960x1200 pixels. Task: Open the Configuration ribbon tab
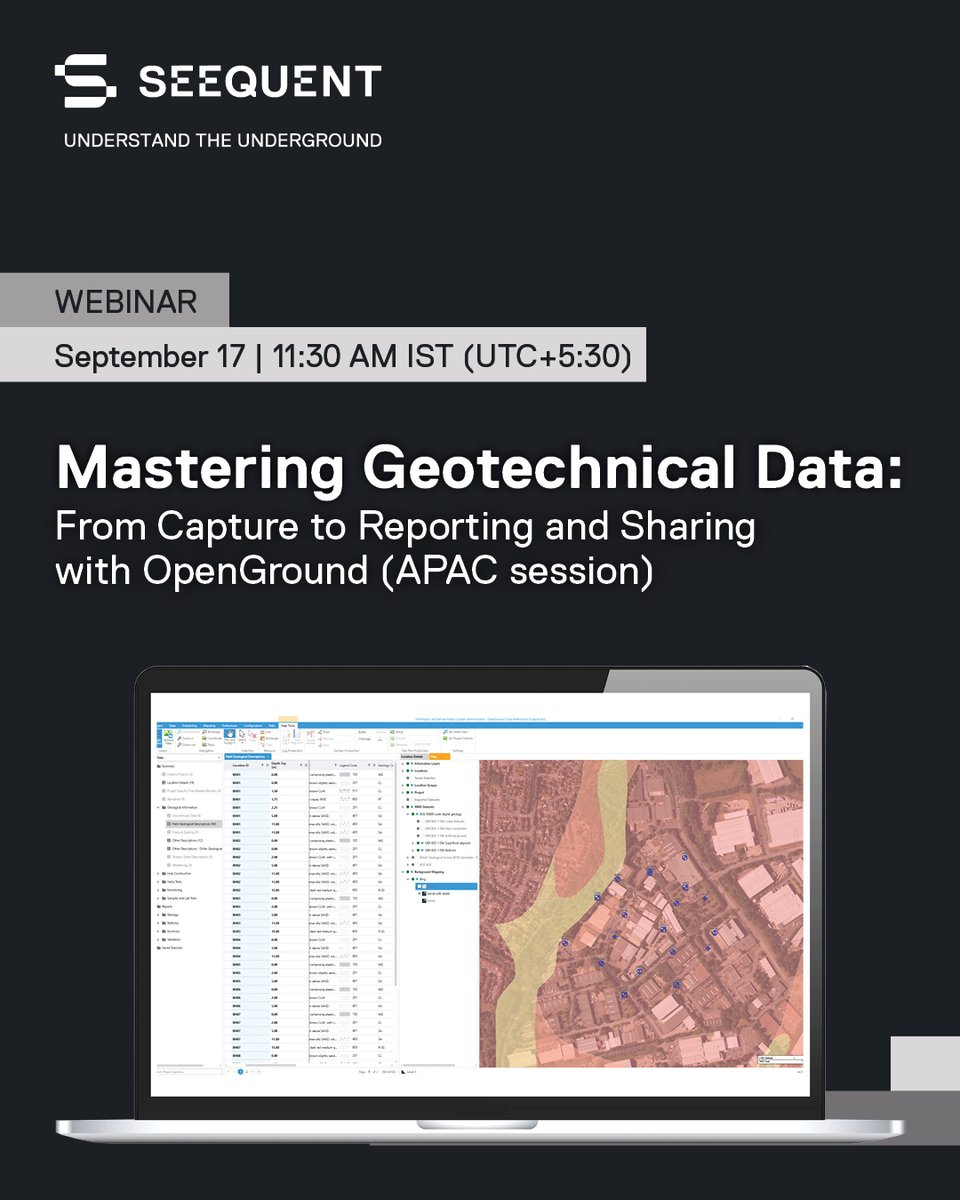[252, 726]
